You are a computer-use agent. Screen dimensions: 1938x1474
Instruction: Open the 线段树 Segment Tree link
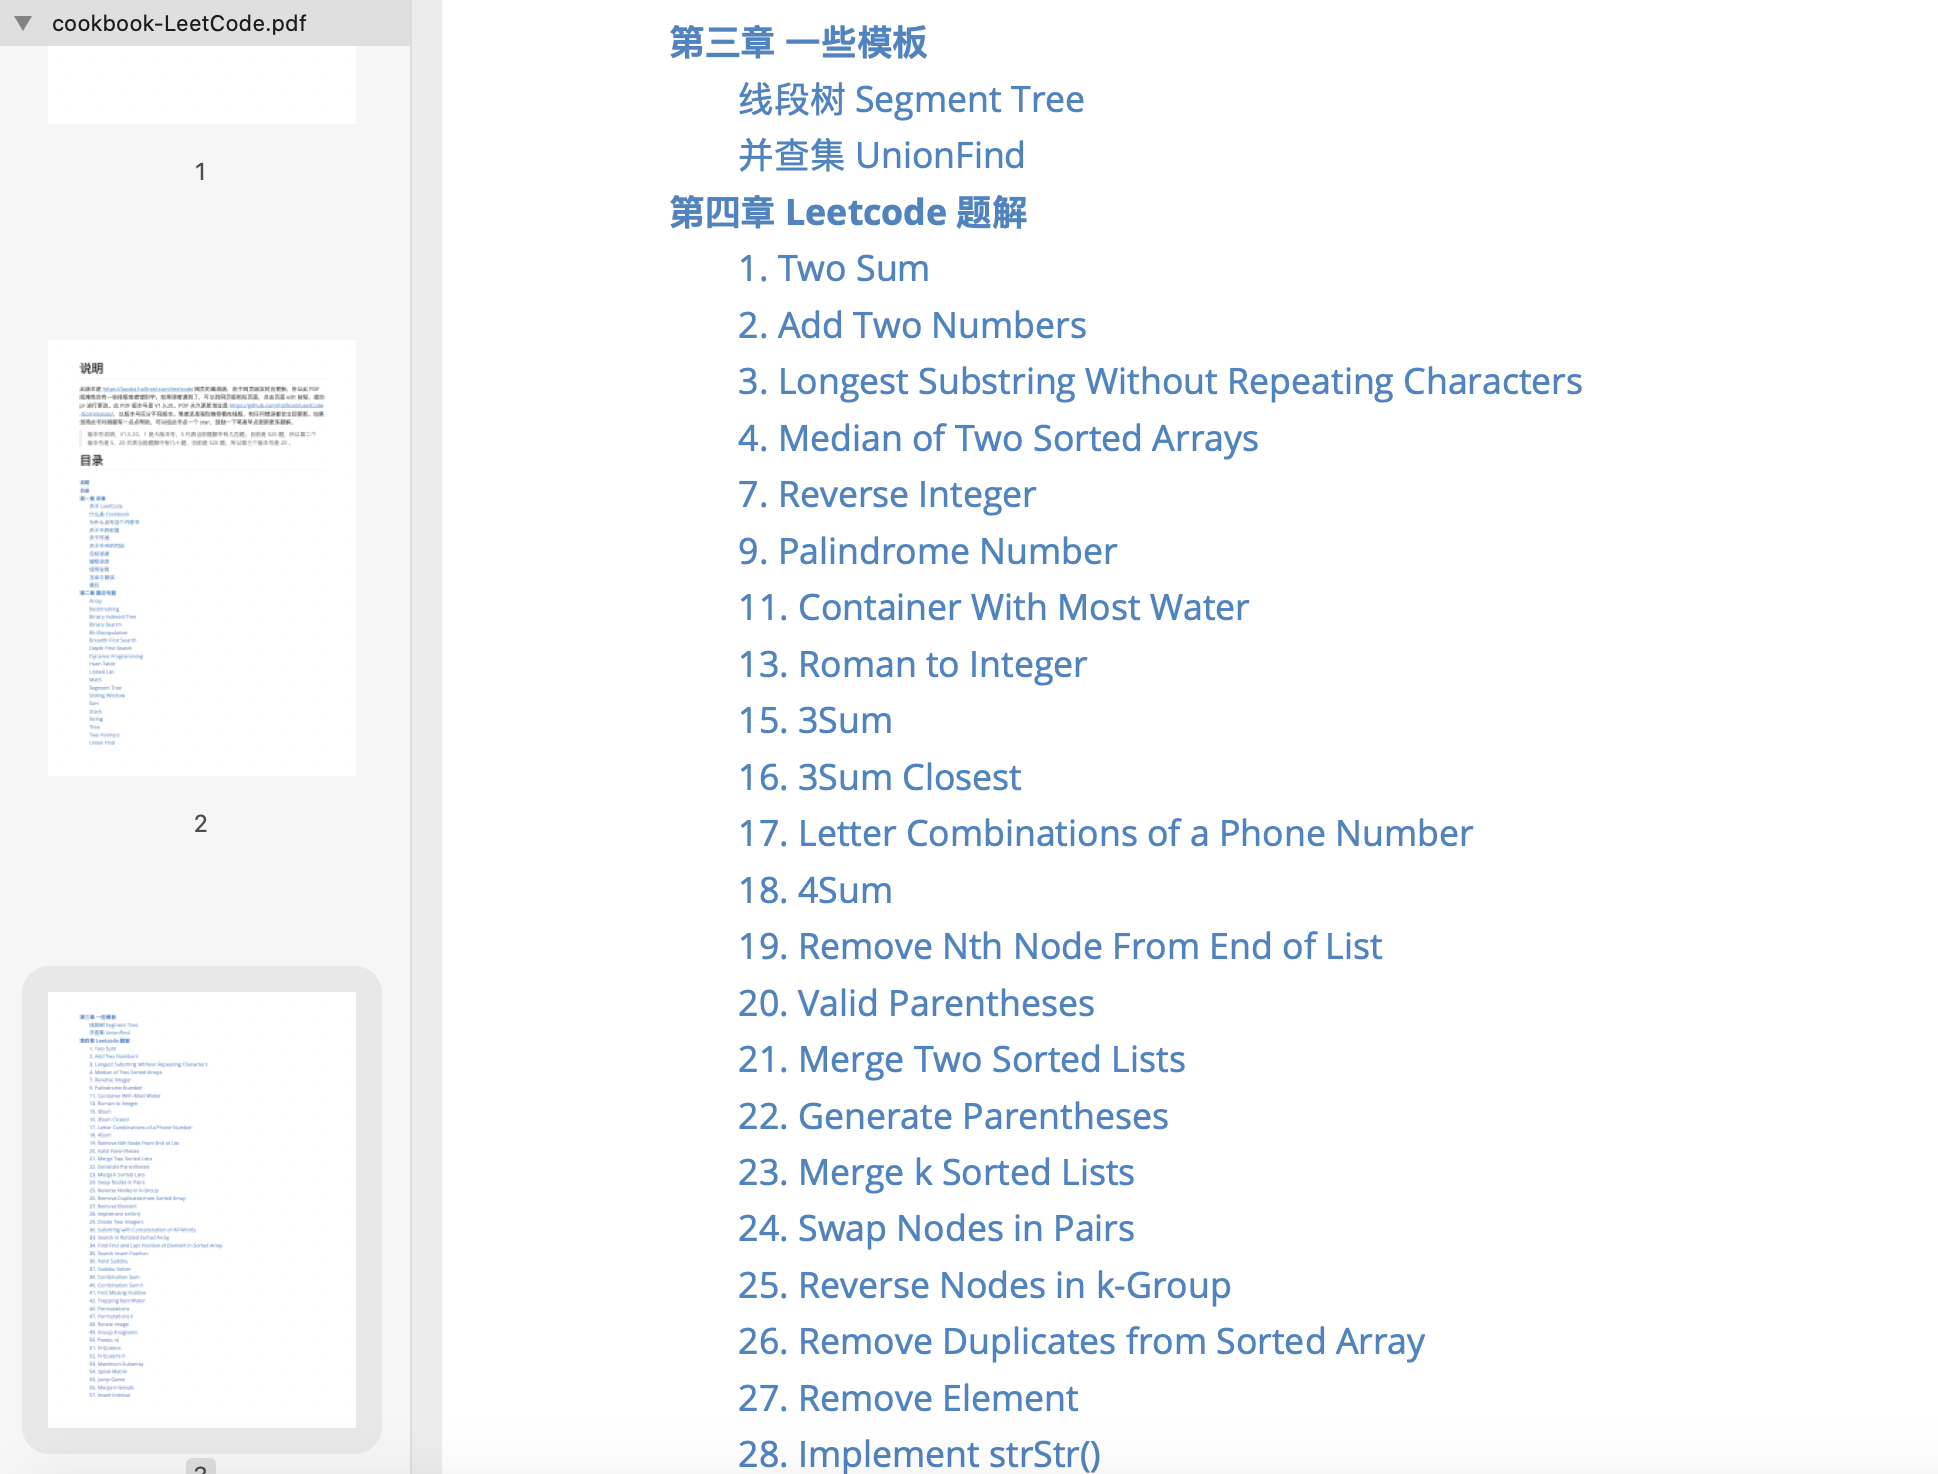tap(911, 100)
